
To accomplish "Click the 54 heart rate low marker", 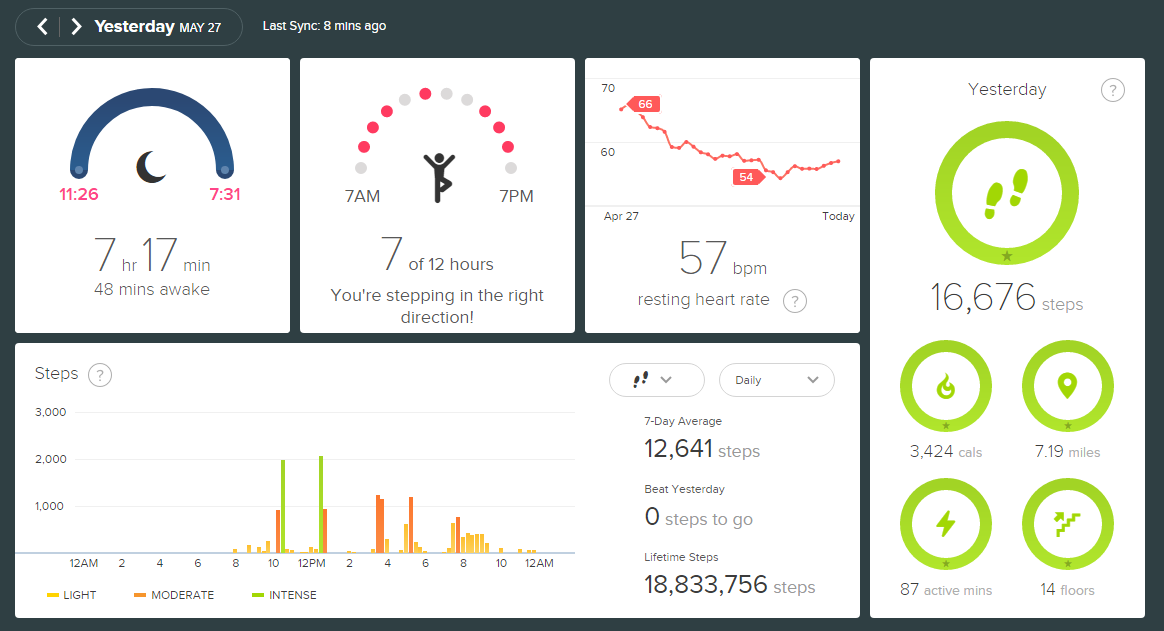I will [x=748, y=177].
